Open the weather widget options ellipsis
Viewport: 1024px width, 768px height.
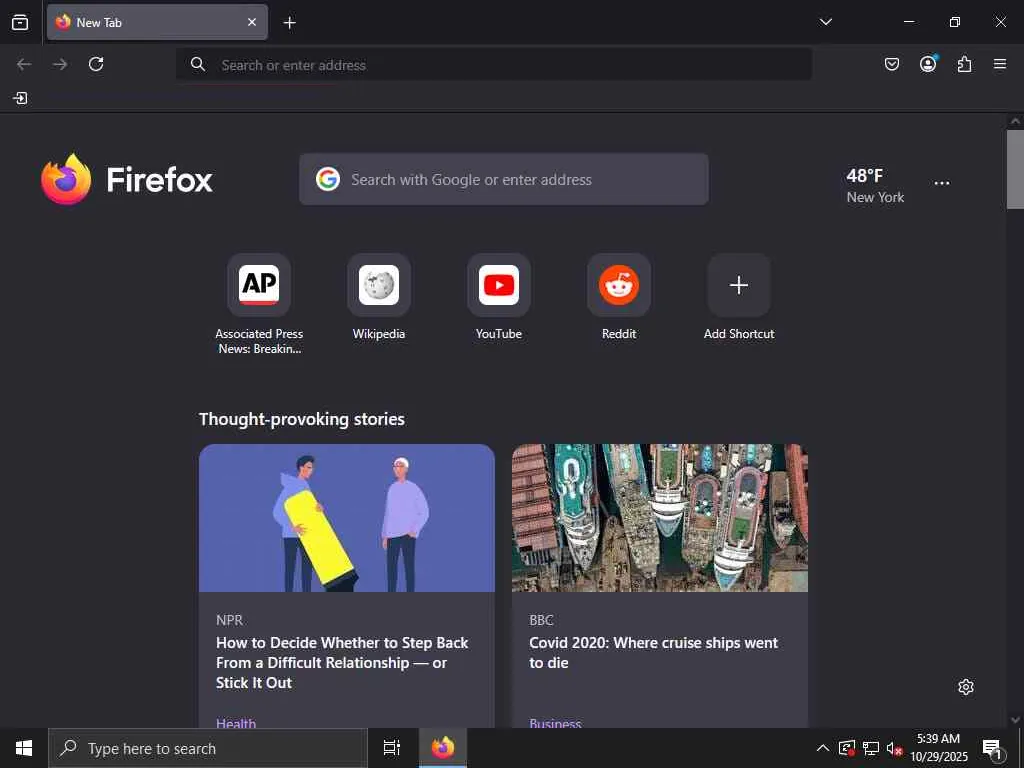tap(942, 184)
